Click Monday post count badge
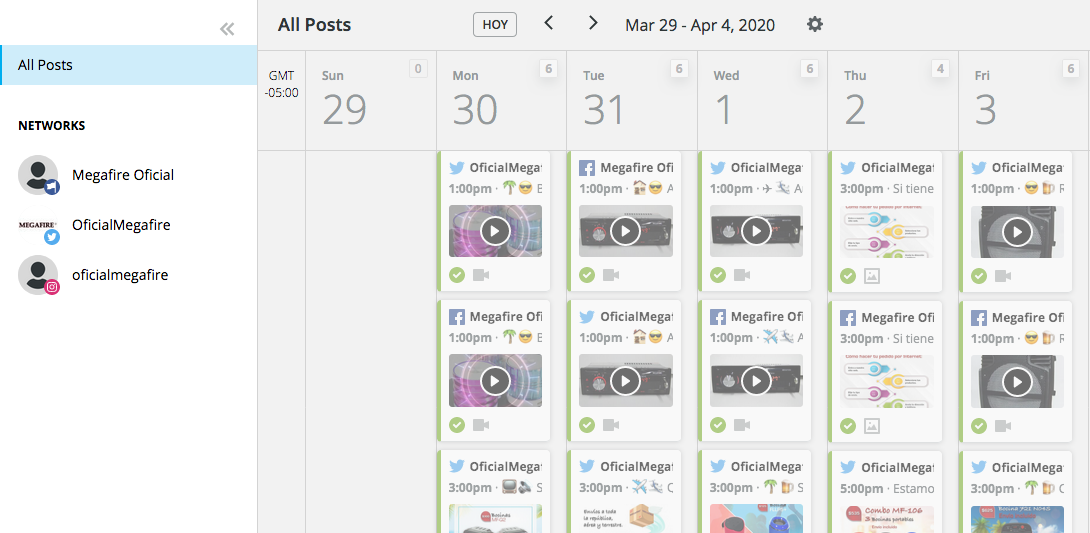 click(x=548, y=69)
